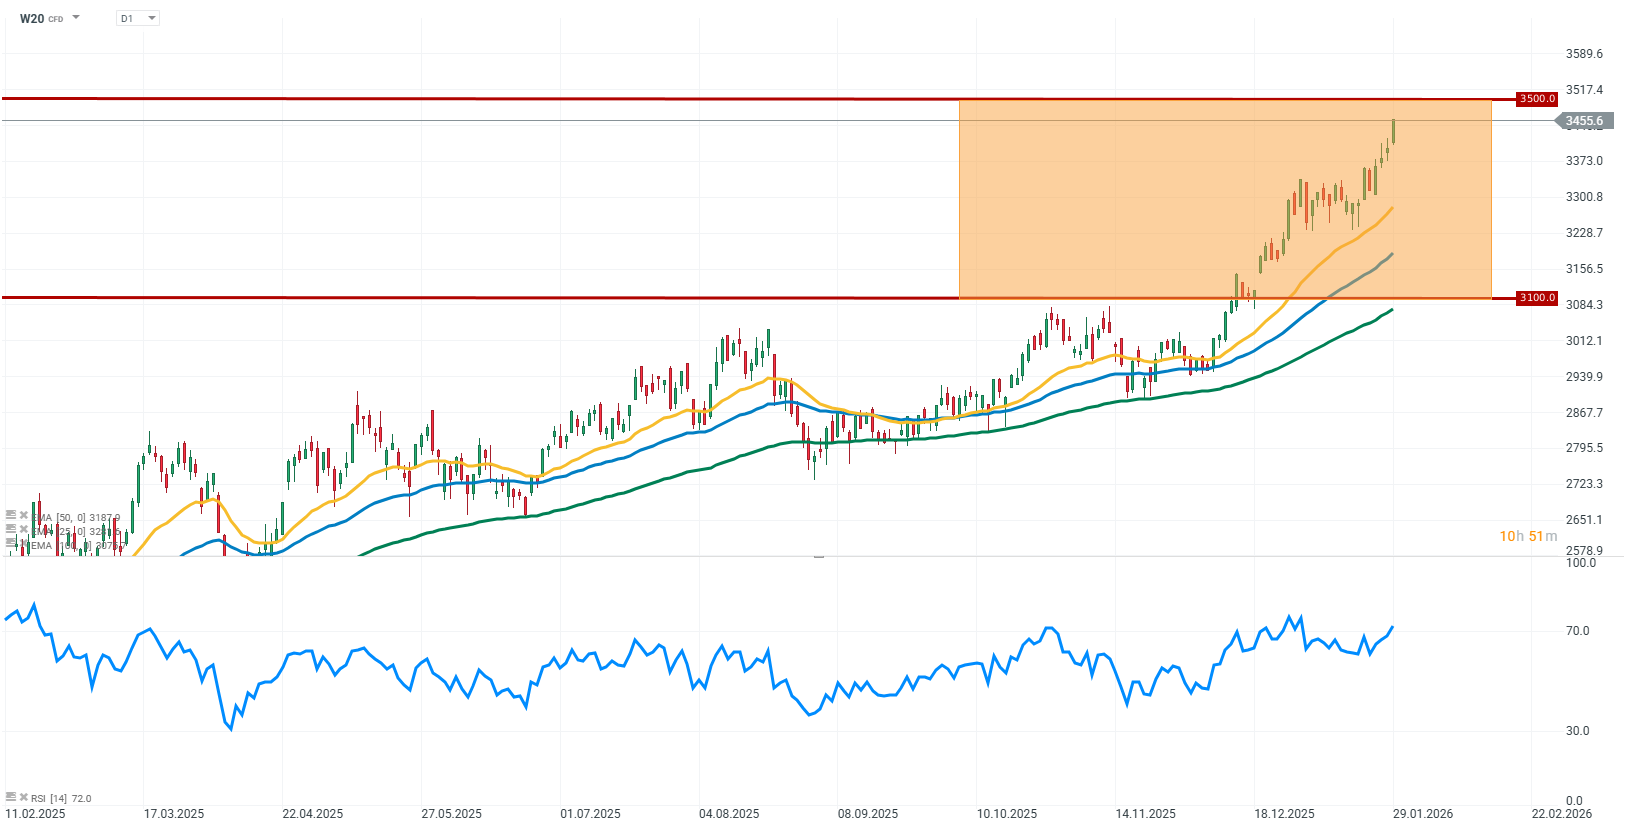Screen dimensions: 1626x831
Task: Click the 3084.3 price axis label
Action: click(x=1584, y=305)
